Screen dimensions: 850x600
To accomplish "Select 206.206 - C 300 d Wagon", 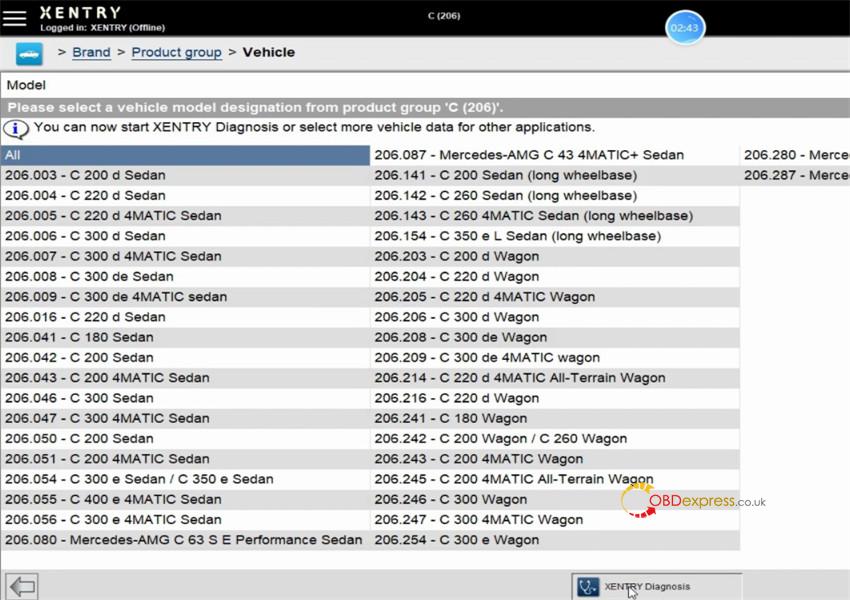I will pyautogui.click(x=555, y=317).
